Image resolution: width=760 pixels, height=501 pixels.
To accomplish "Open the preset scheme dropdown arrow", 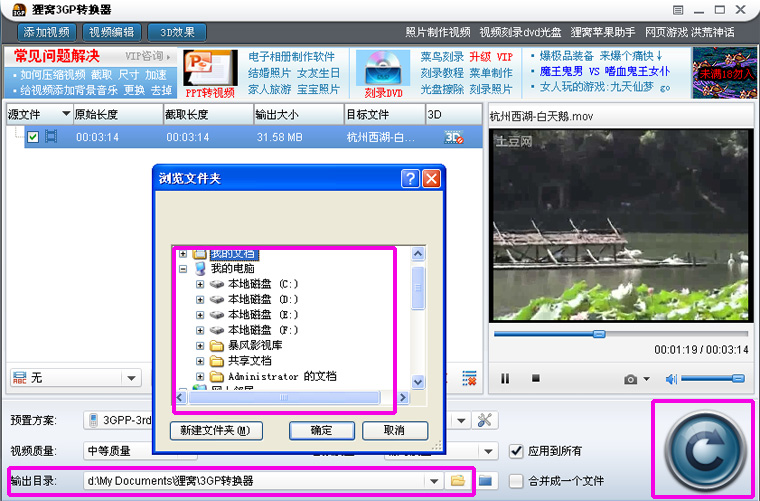I will click(x=461, y=421).
